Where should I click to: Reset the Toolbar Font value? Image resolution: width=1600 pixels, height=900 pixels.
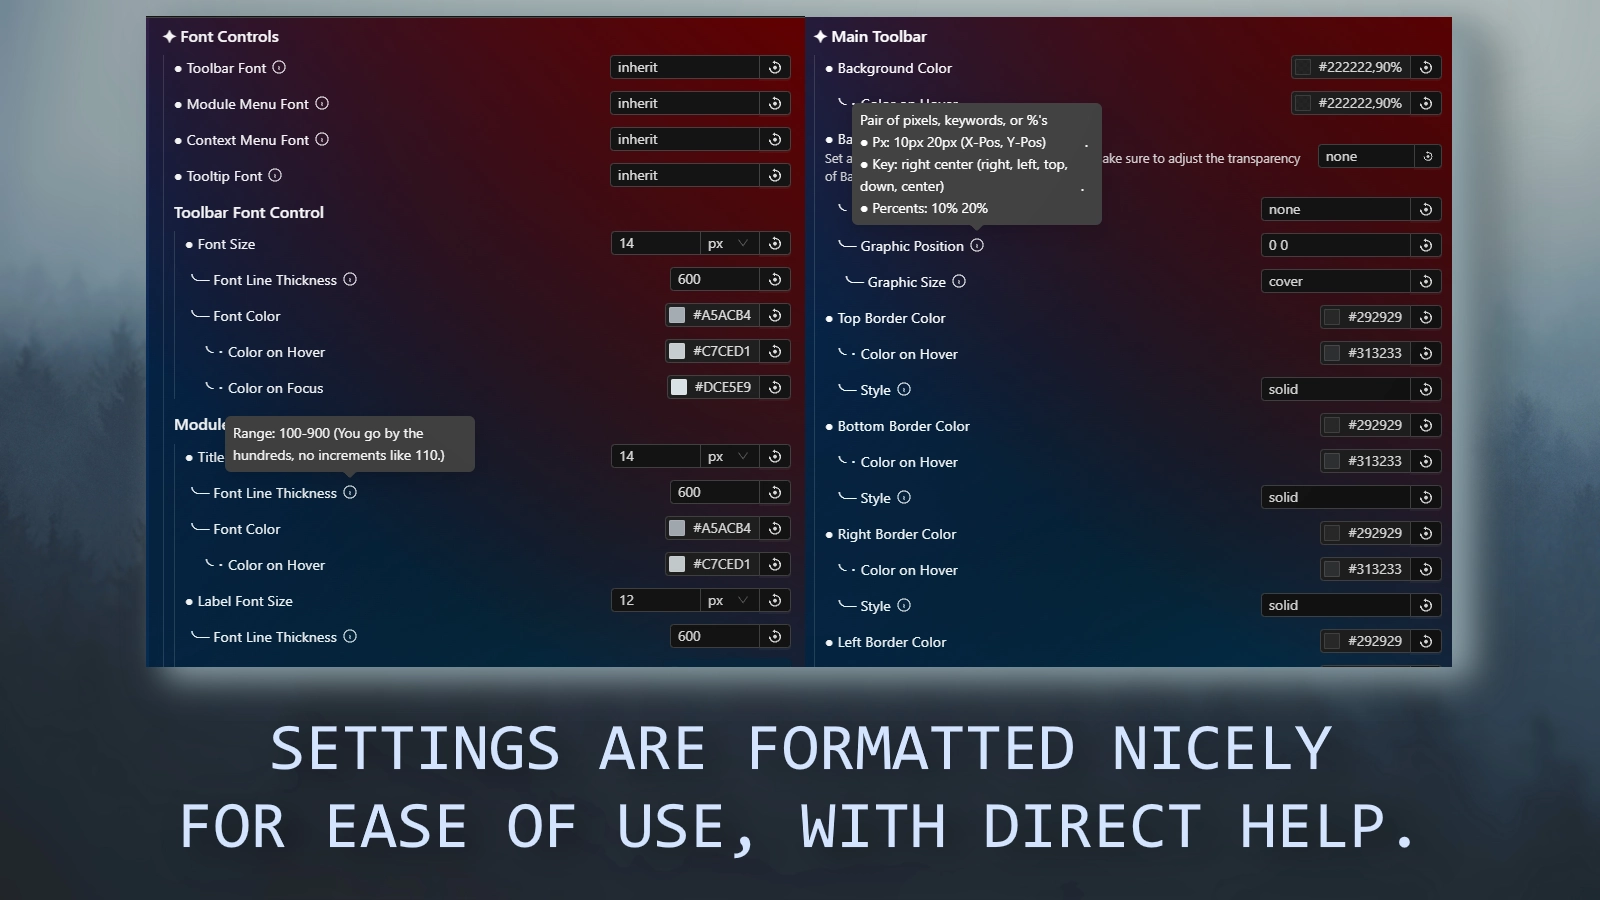coord(775,68)
